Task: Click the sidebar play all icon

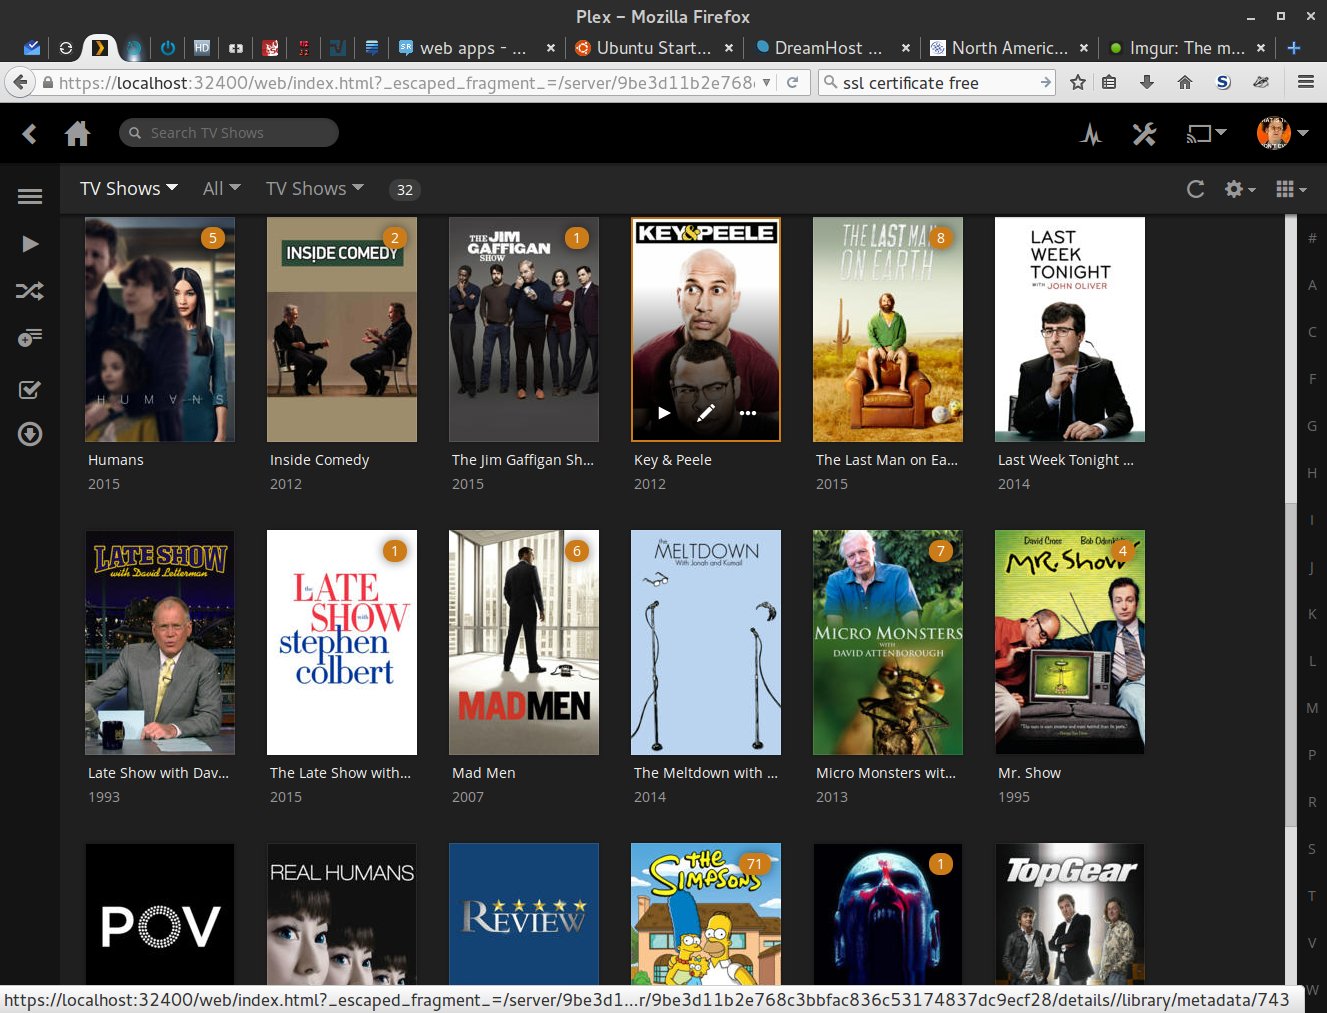Action: click(30, 244)
